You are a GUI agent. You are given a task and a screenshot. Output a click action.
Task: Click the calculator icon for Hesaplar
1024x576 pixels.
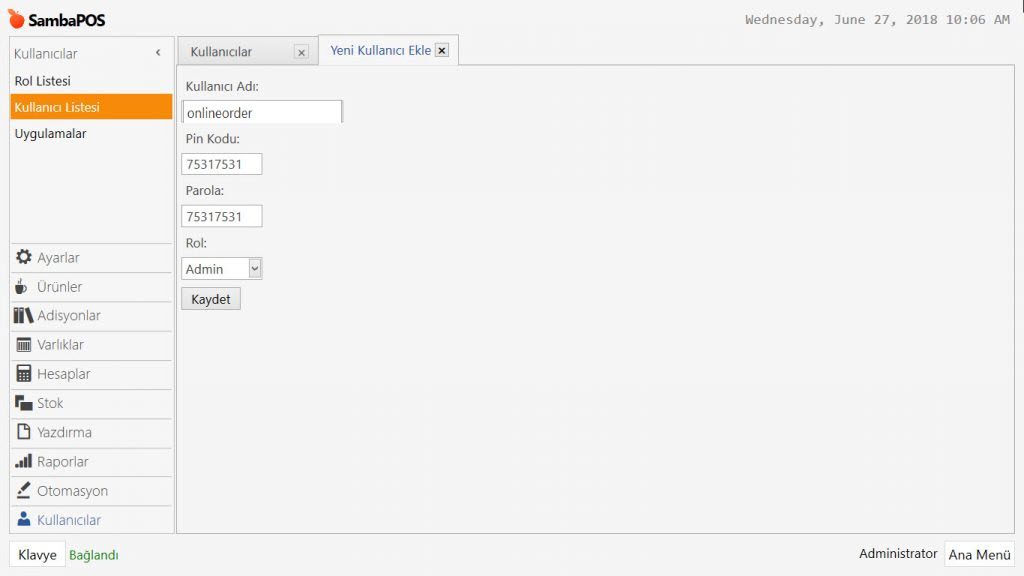point(24,374)
